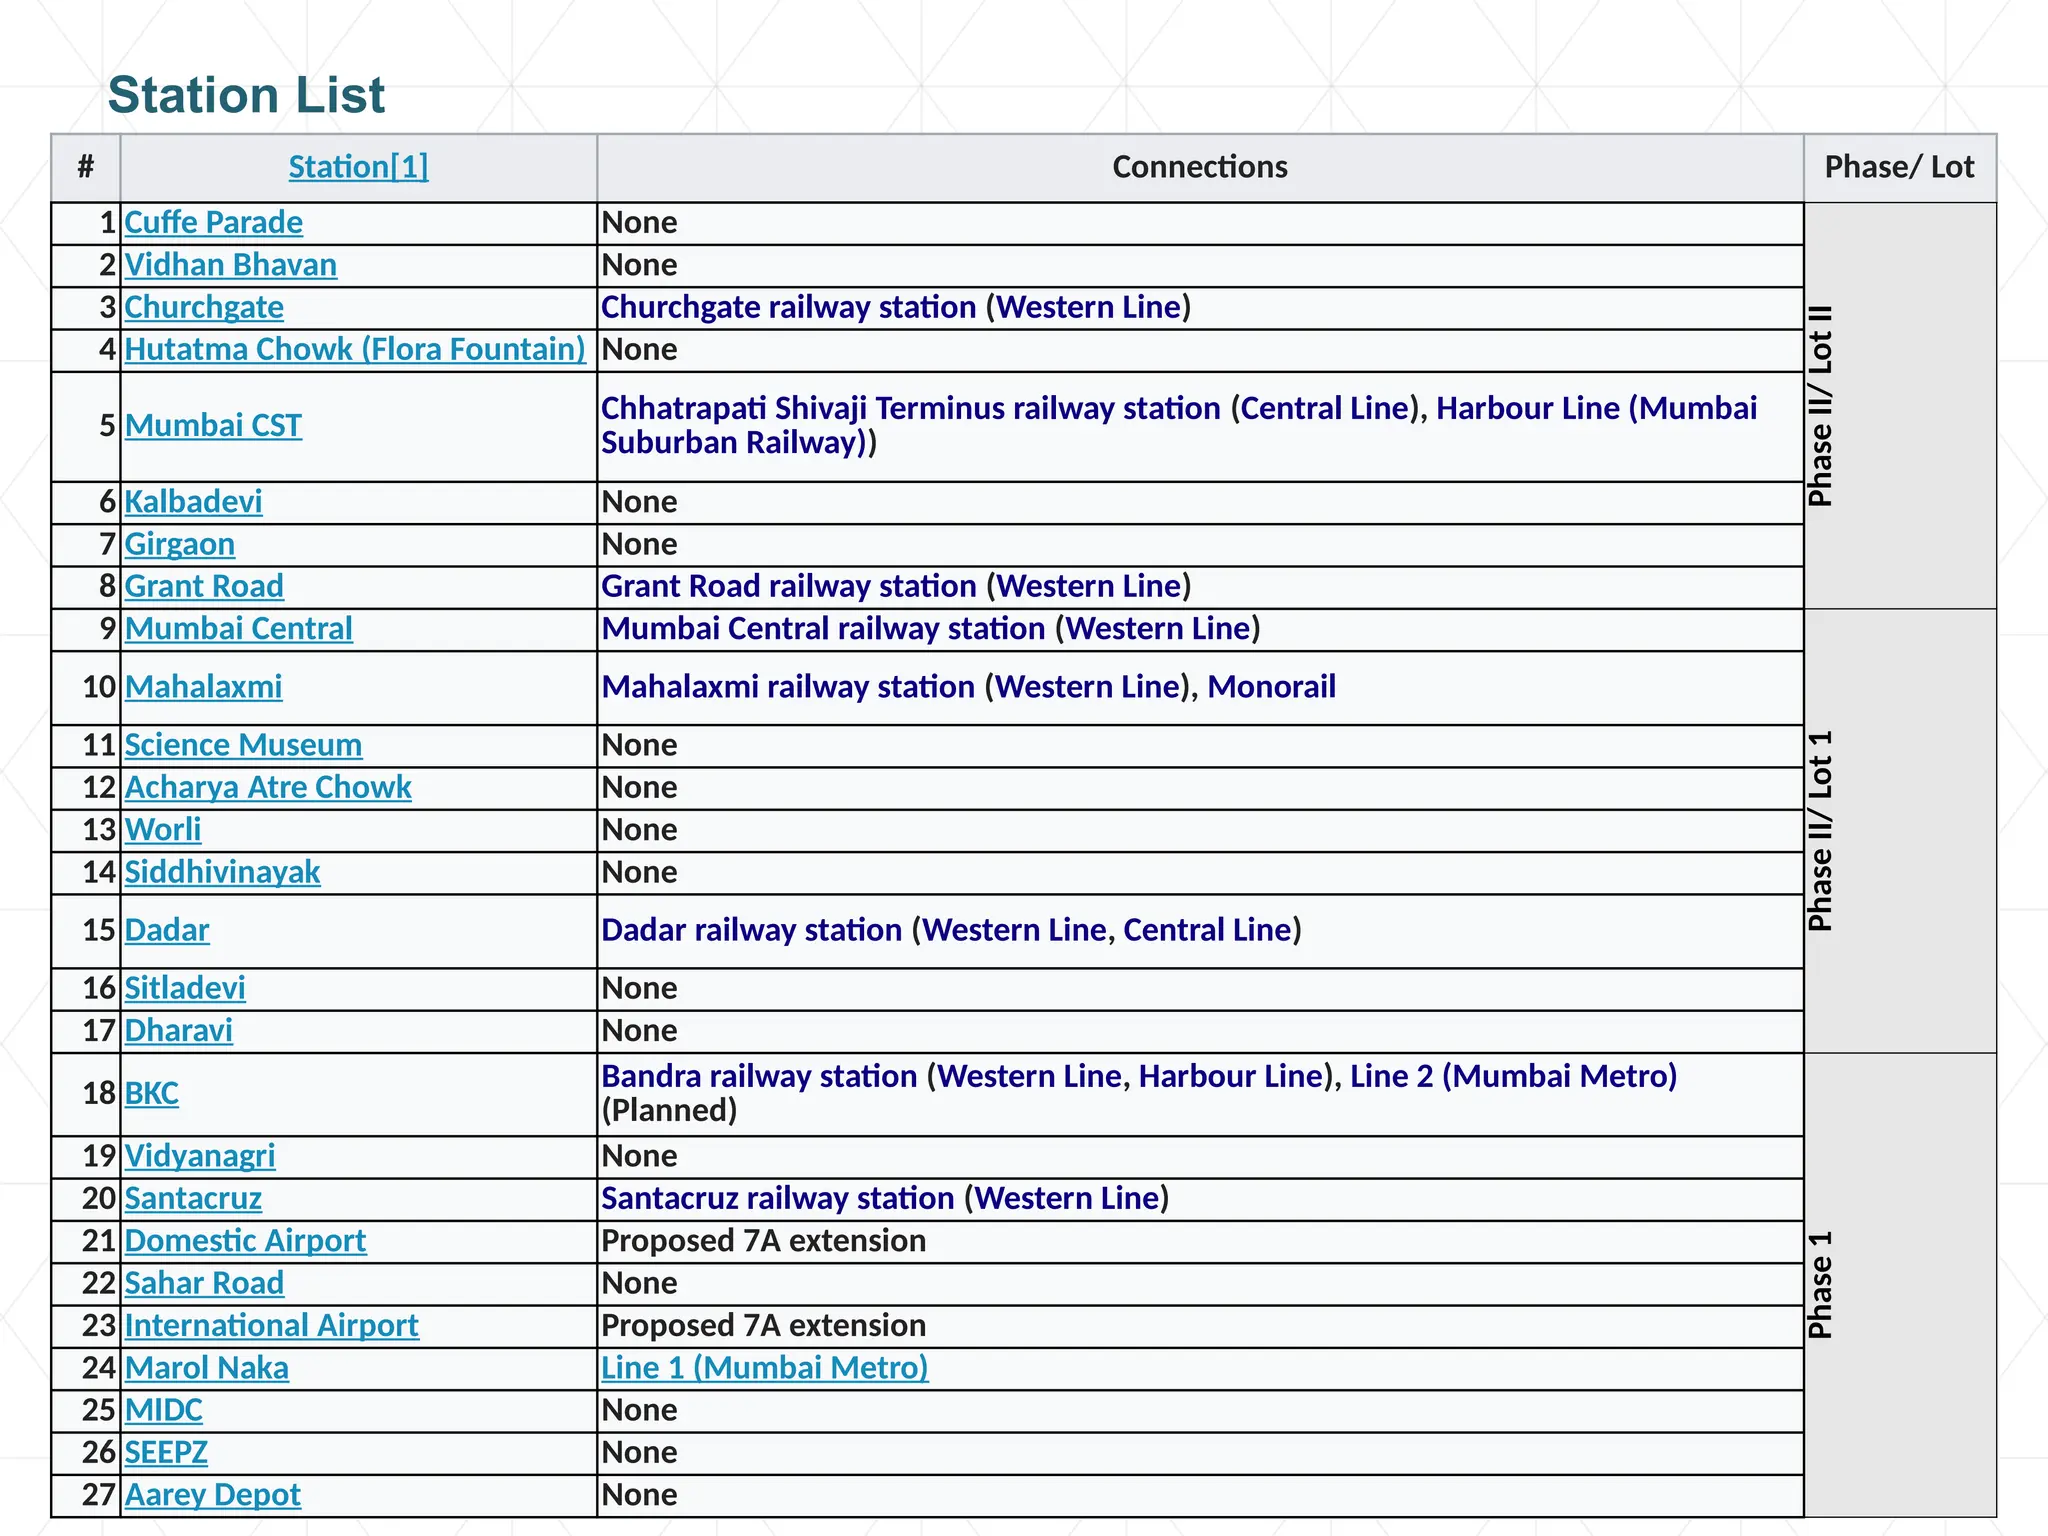Viewport: 2048px width, 1536px height.
Task: Open the Domestic Airport link
Action: pos(245,1241)
